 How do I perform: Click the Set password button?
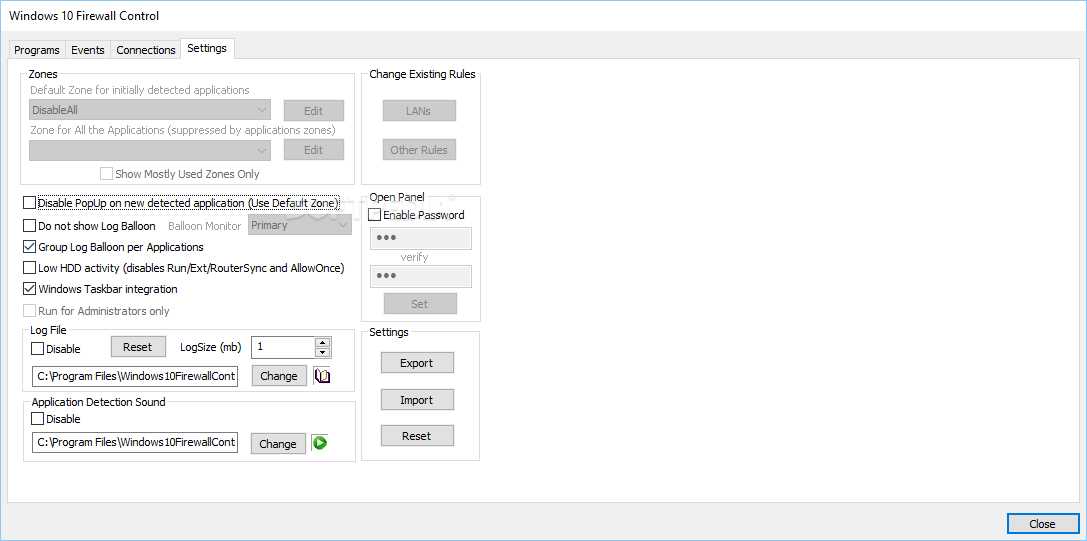(x=420, y=304)
